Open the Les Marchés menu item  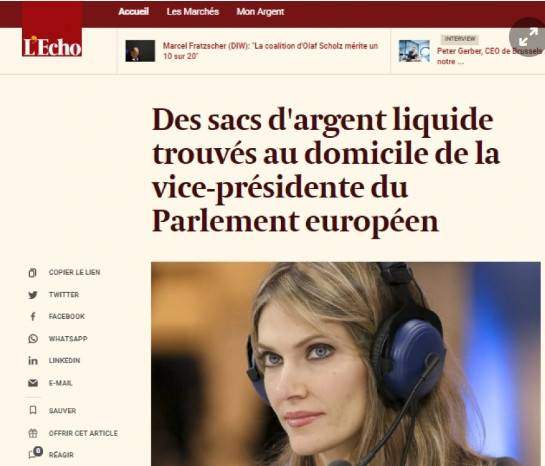coord(193,11)
